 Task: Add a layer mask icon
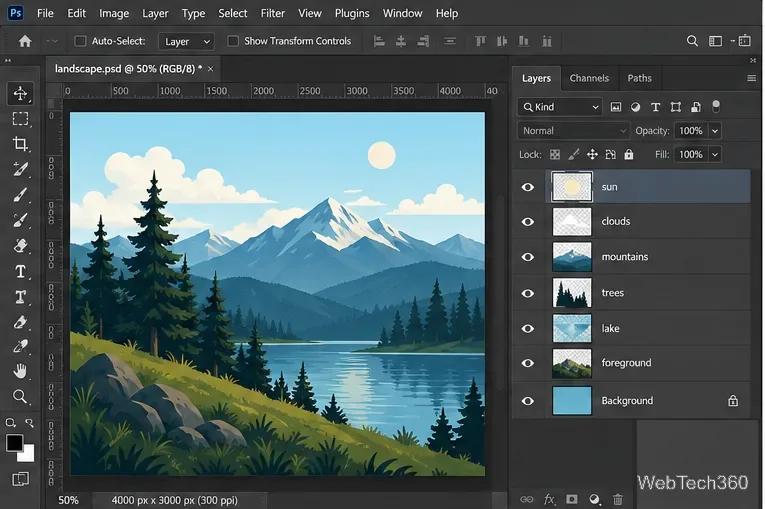tap(572, 499)
